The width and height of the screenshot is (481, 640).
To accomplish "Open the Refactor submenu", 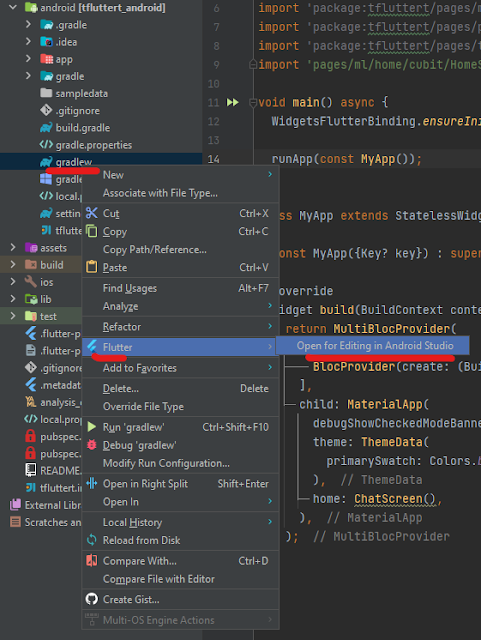I will click(x=180, y=327).
